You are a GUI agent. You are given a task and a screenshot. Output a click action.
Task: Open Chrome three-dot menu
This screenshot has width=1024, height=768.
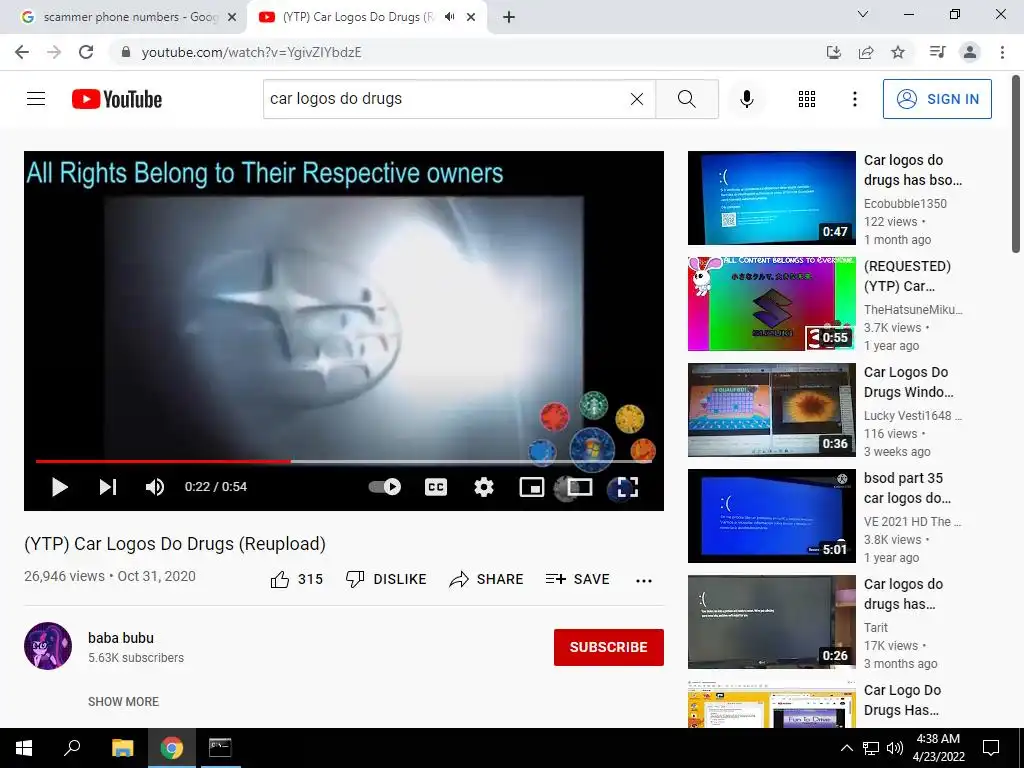[1002, 52]
